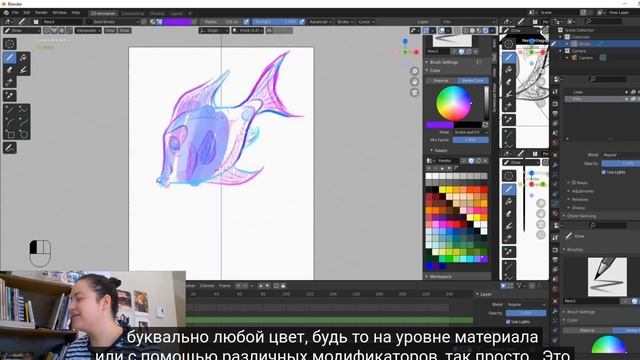
Task: Unlink the Pencil brush with X icon
Action: [x=476, y=51]
